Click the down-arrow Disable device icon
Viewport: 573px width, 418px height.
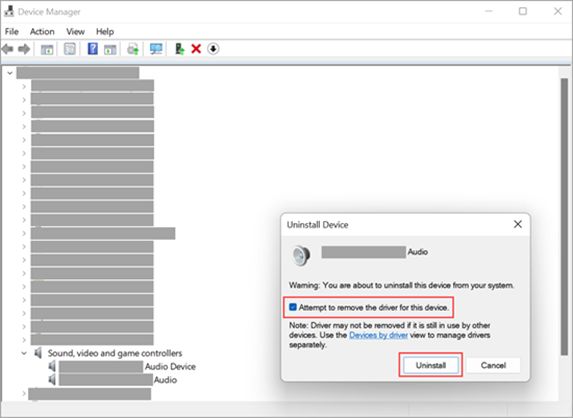click(213, 49)
